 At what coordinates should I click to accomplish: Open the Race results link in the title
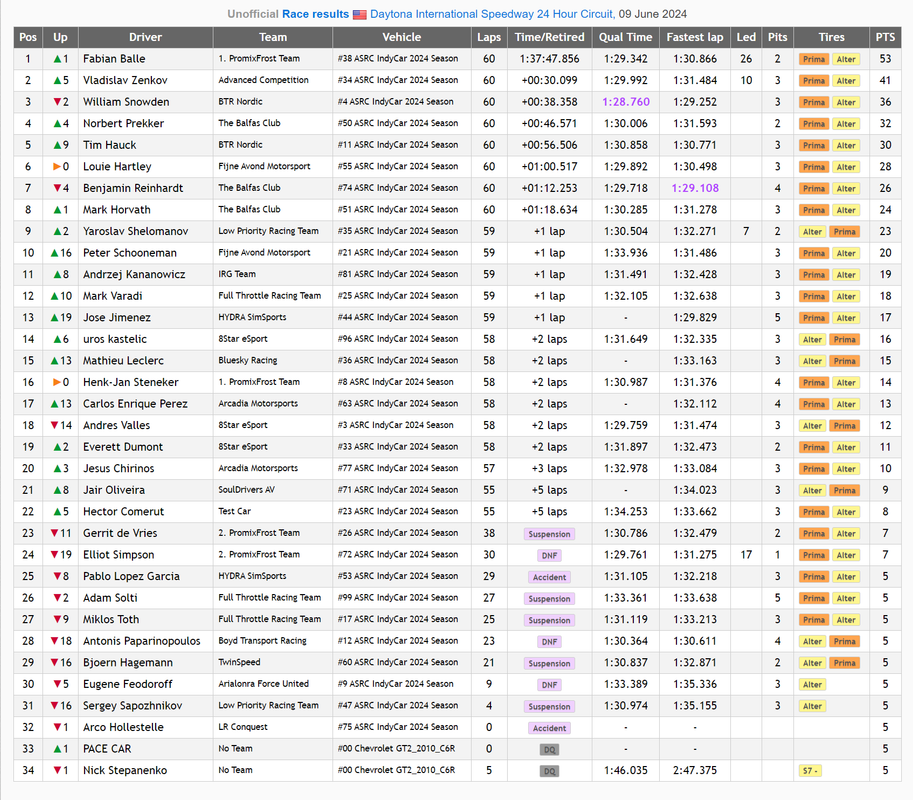[x=315, y=14]
